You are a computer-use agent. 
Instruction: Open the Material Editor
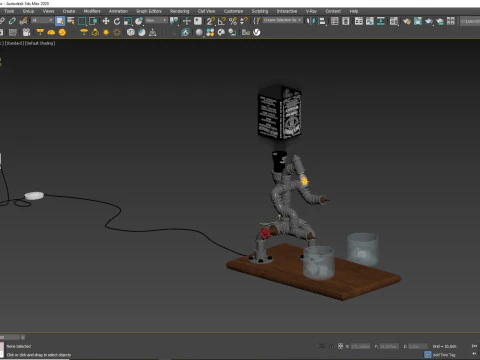[394, 21]
